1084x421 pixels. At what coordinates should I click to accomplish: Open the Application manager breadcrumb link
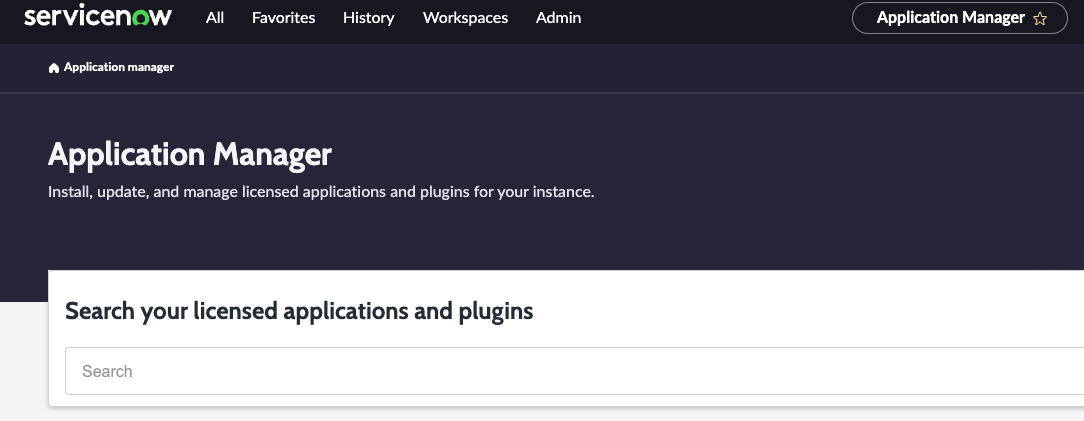click(119, 67)
